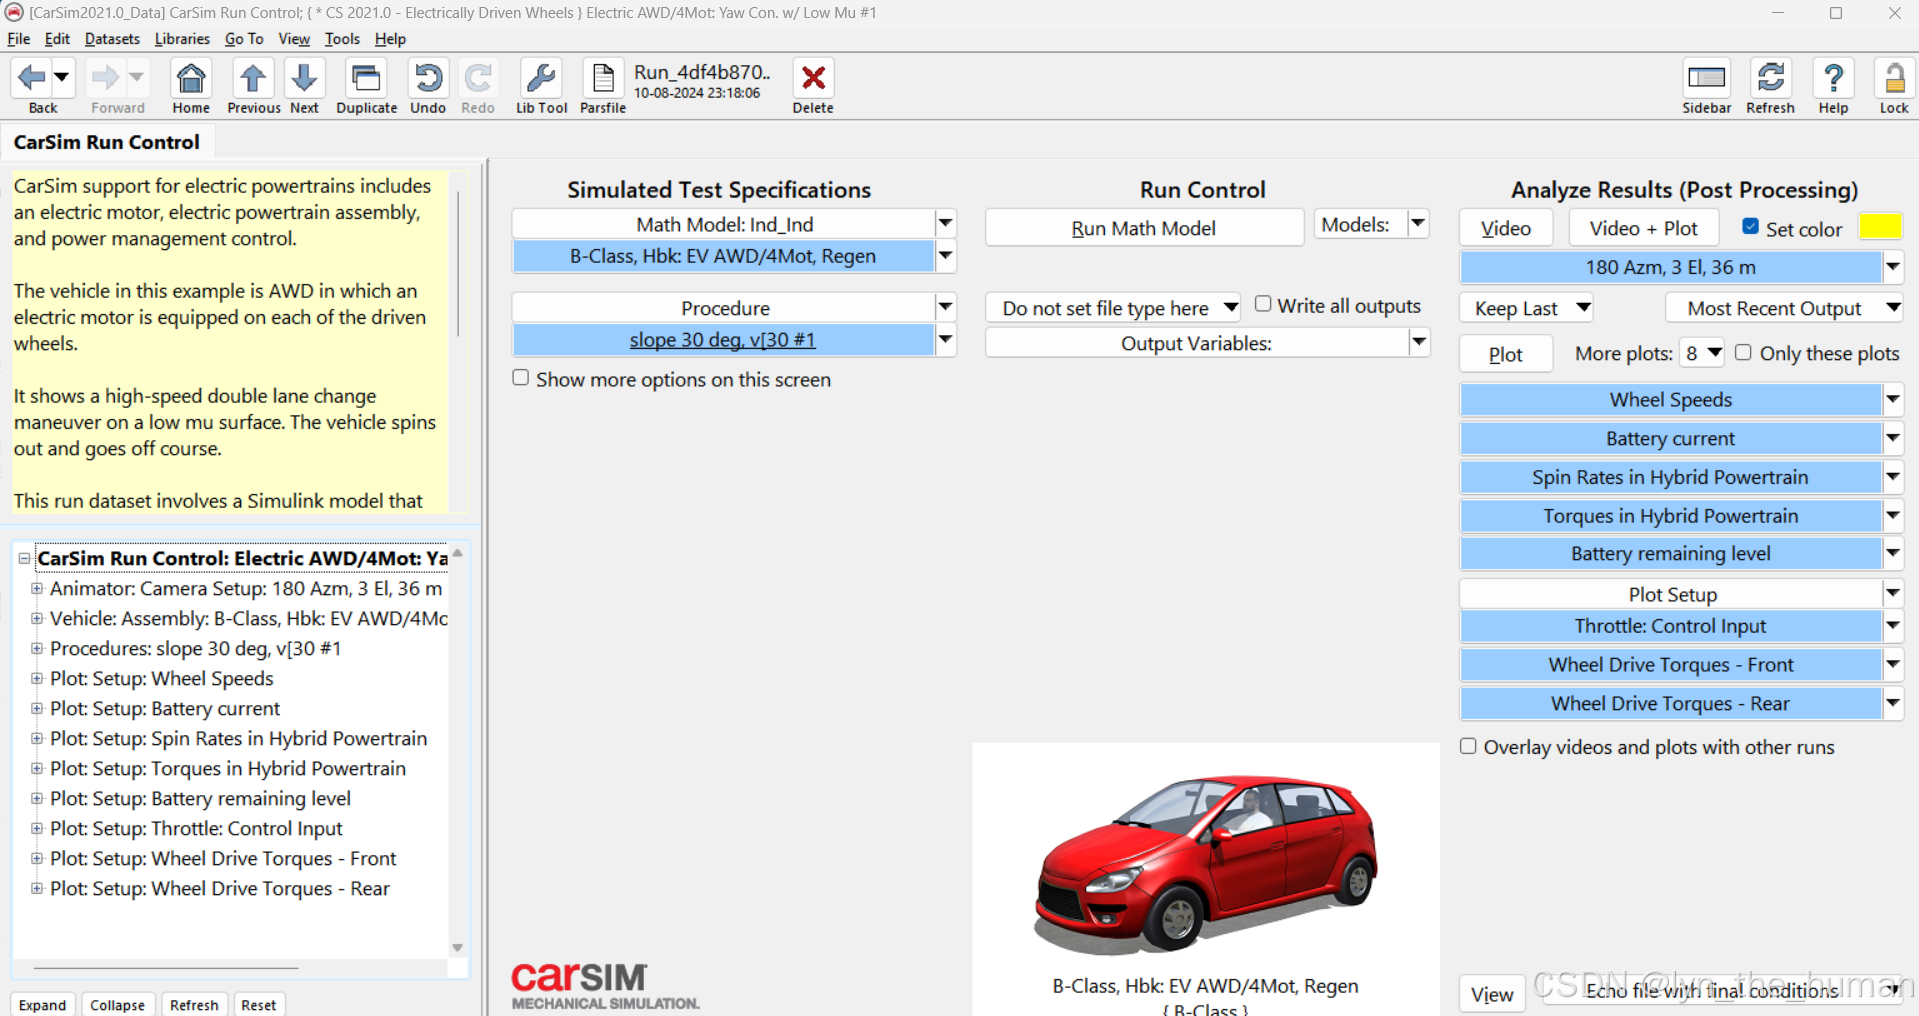
Task: Change the More plots count dropdown
Action: [x=1703, y=352]
